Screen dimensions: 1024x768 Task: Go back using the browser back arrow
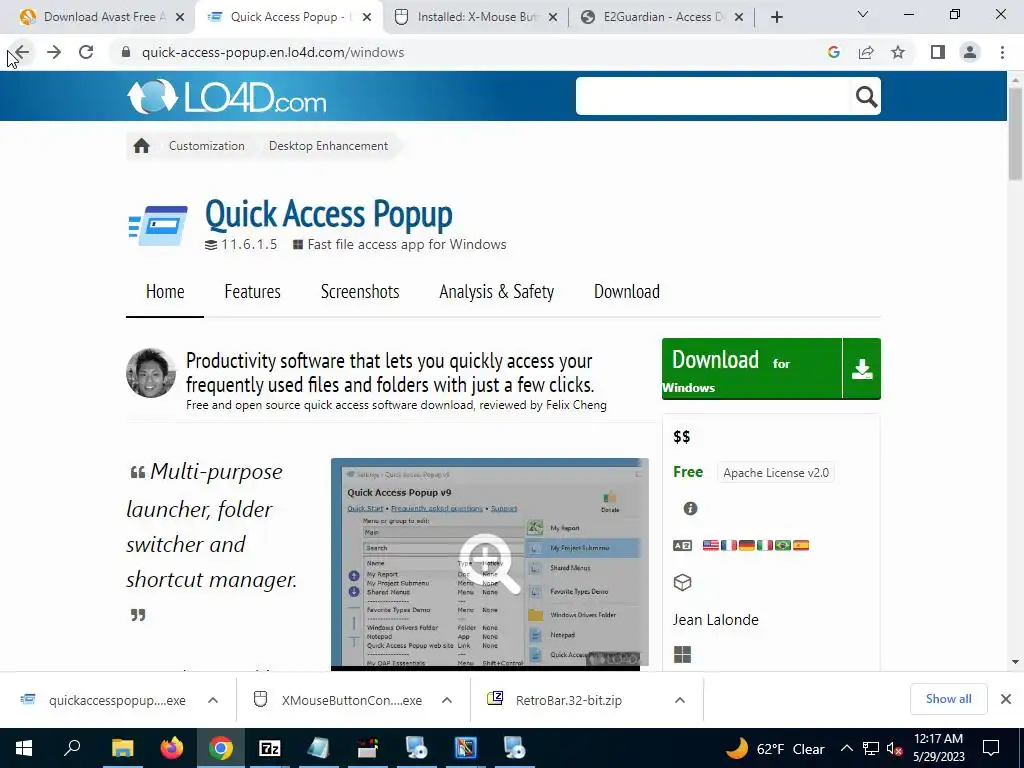pos(22,52)
